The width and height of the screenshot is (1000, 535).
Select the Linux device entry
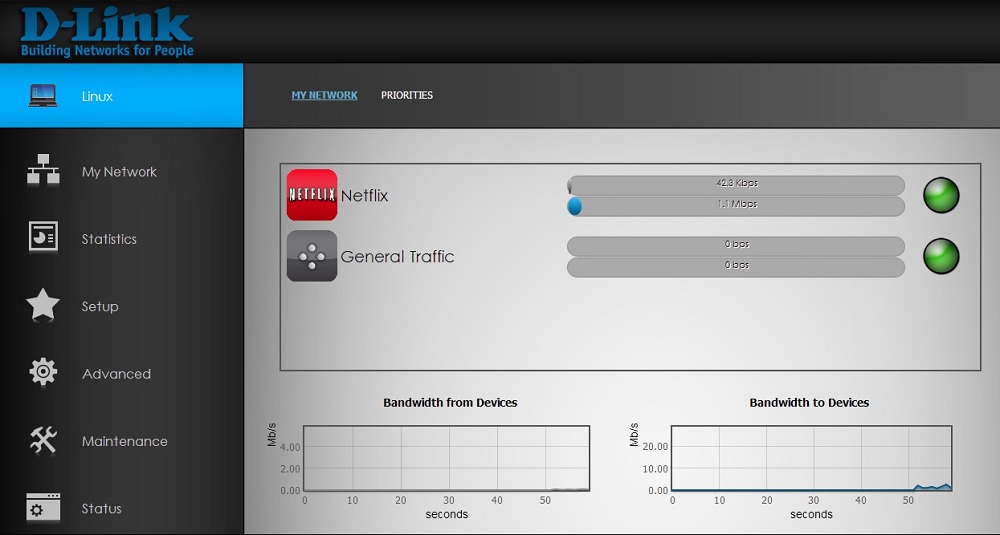click(121, 96)
